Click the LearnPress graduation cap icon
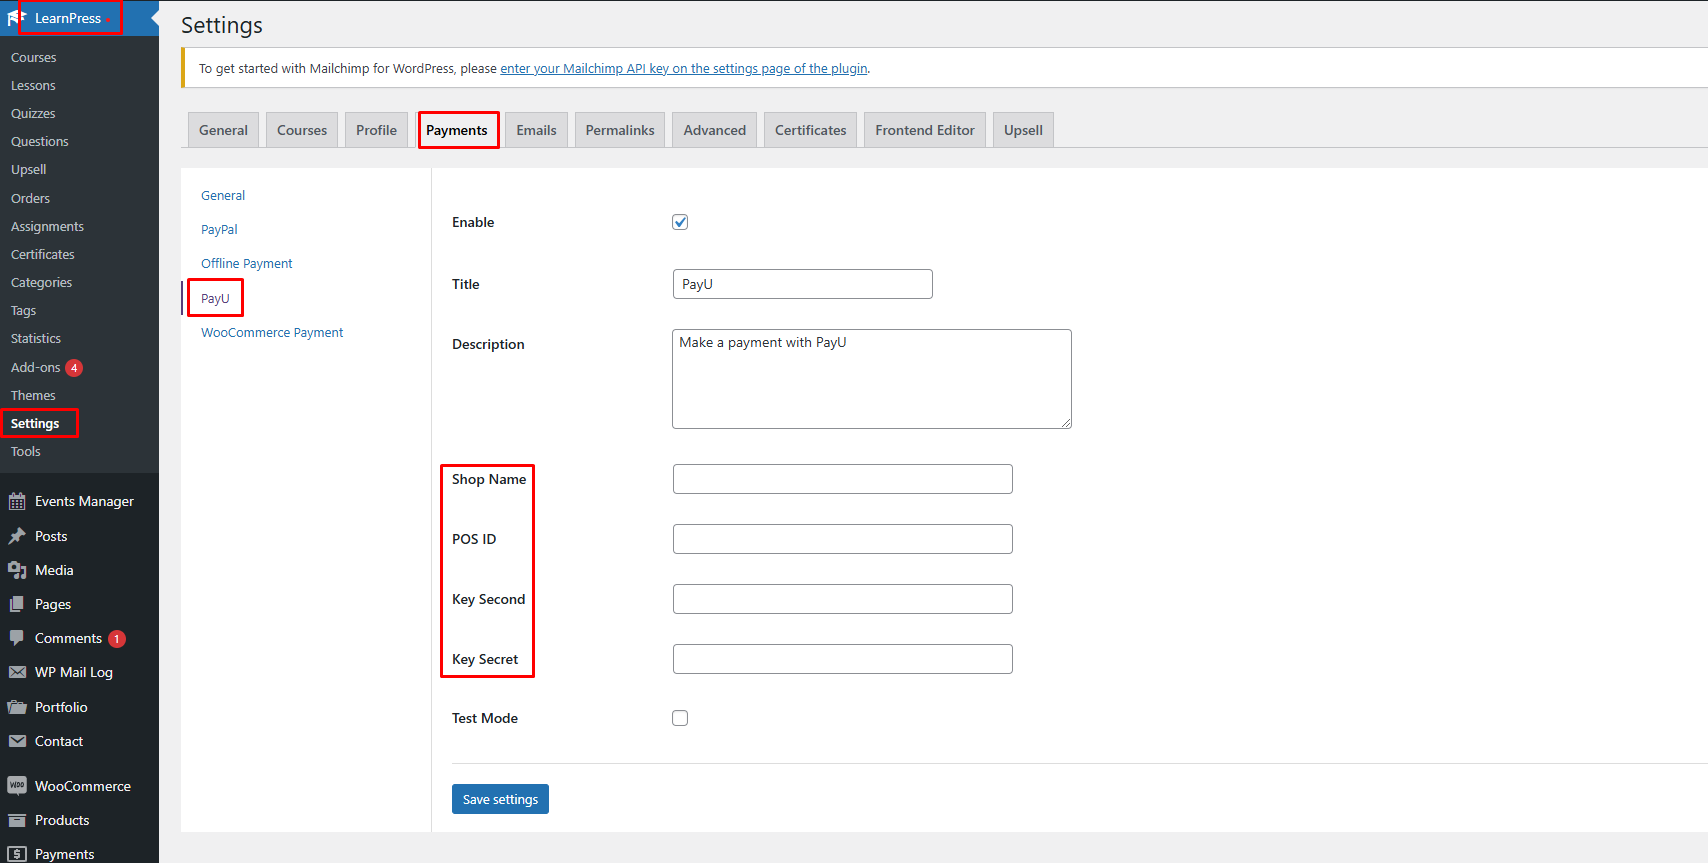Image resolution: width=1708 pixels, height=863 pixels. point(16,18)
